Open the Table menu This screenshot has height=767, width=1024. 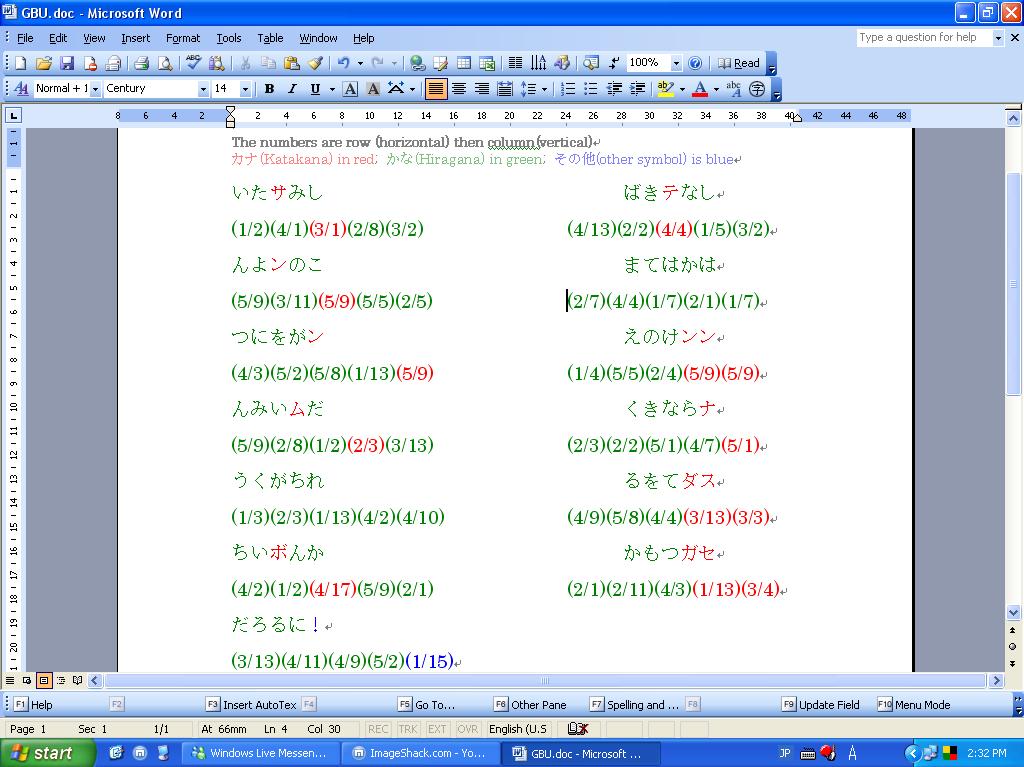(x=270, y=38)
